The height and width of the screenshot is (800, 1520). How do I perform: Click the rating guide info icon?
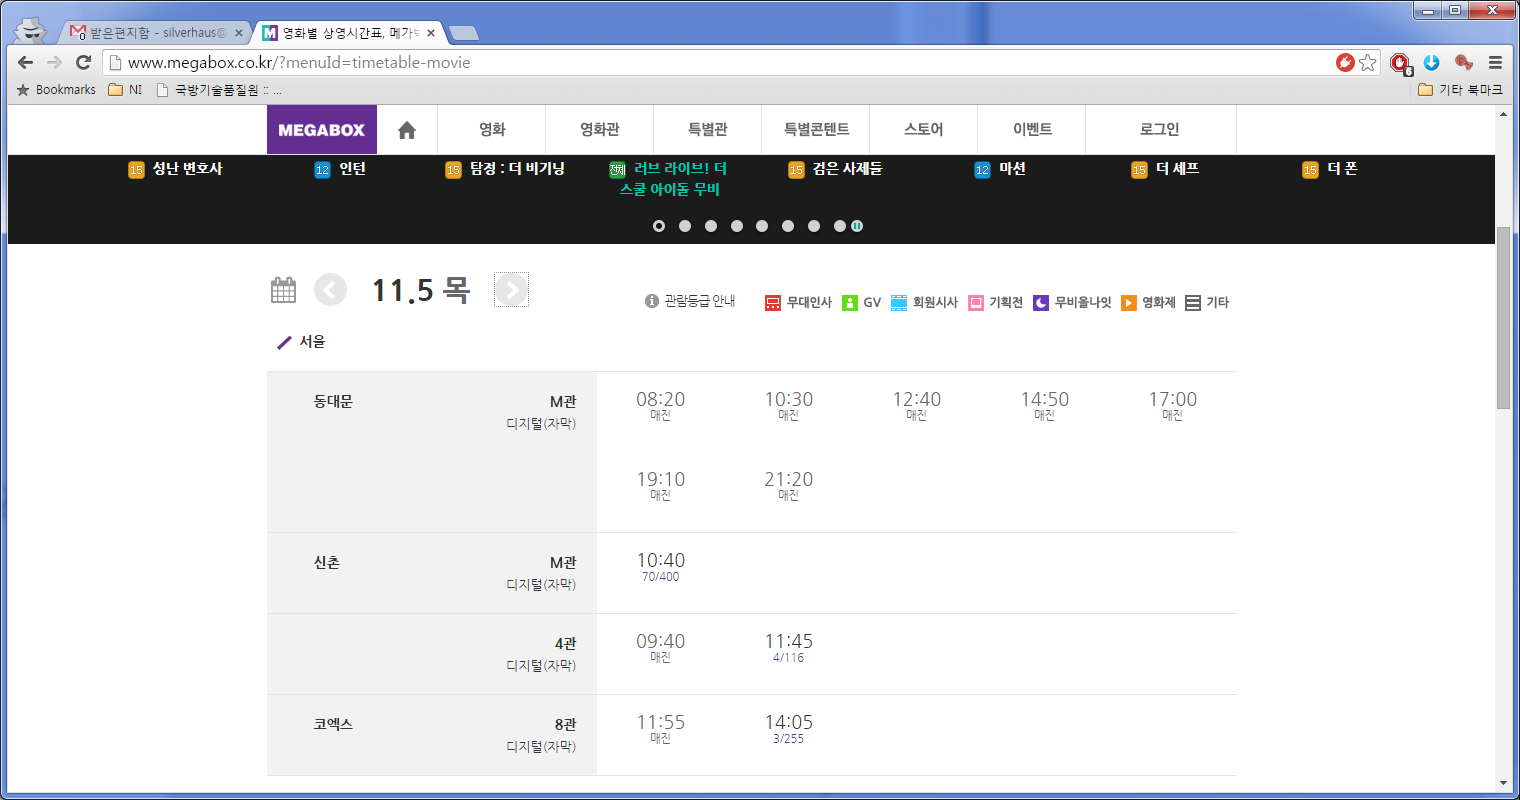tap(652, 301)
